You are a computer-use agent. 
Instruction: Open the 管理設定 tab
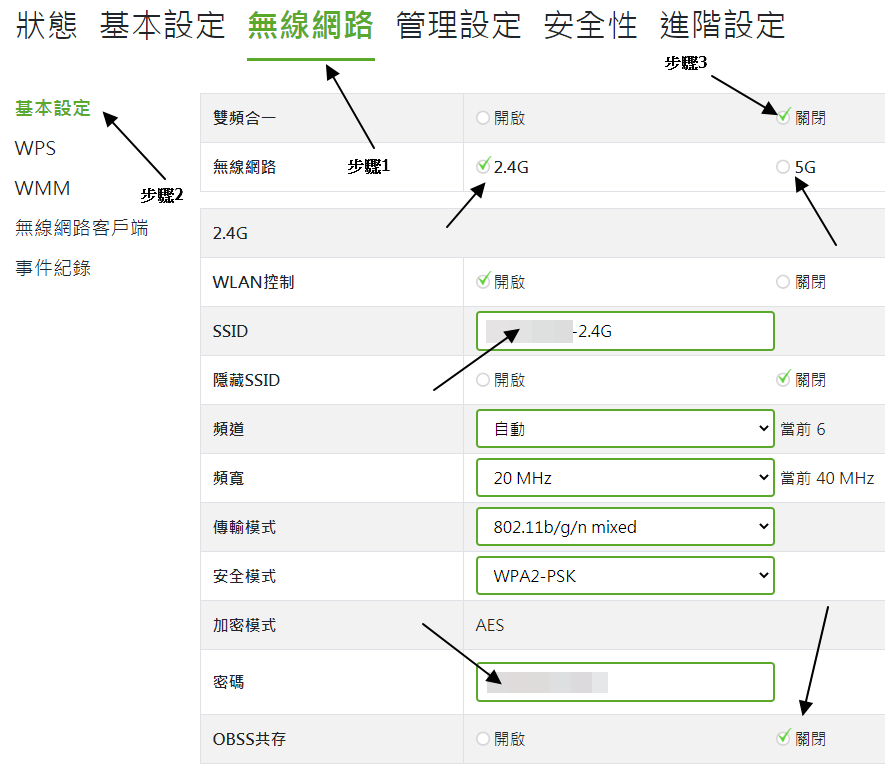click(x=458, y=26)
